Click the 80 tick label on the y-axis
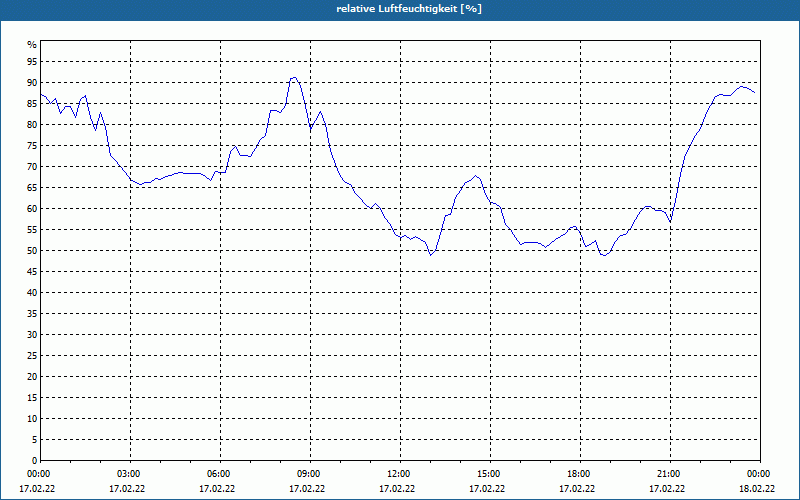 32,124
